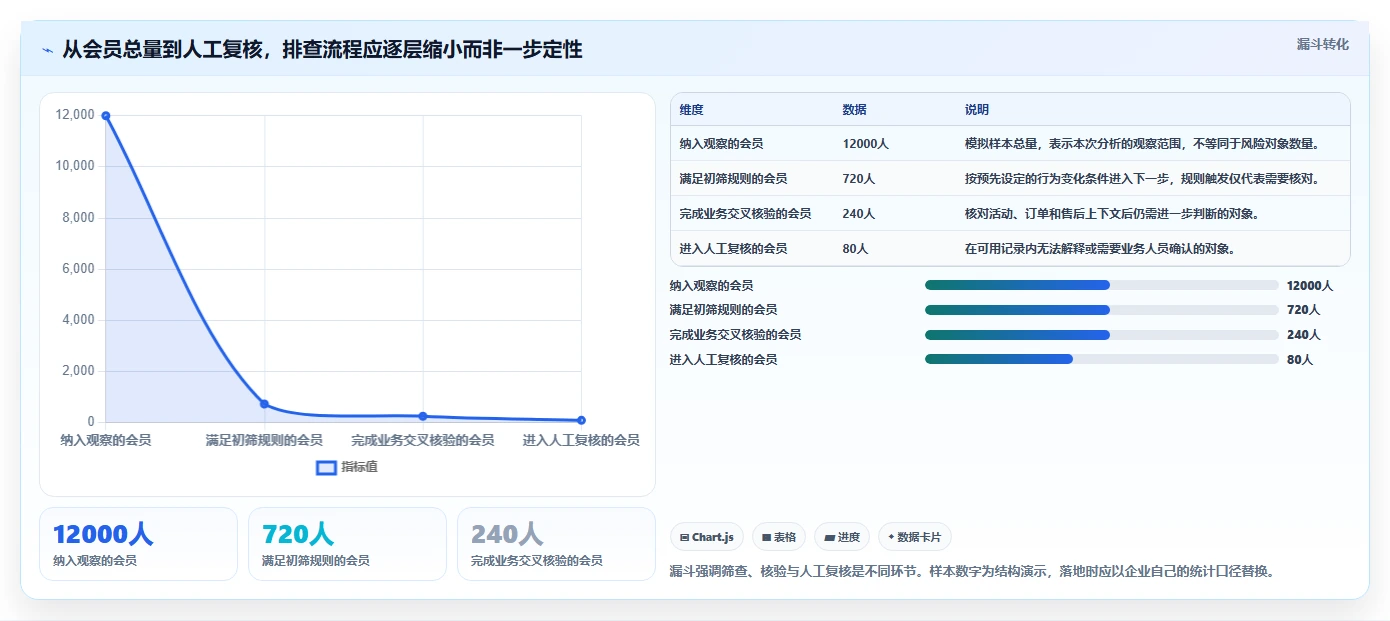Screen dimensions: 1390x621
Task: Click the description starting 按预先设定的行为变化条件
Action: (1142, 179)
